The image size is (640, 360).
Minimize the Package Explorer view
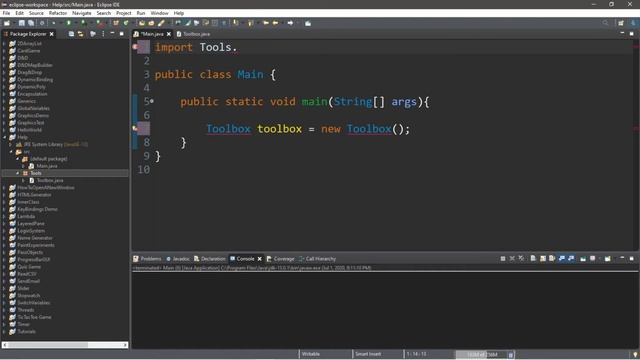point(112,34)
